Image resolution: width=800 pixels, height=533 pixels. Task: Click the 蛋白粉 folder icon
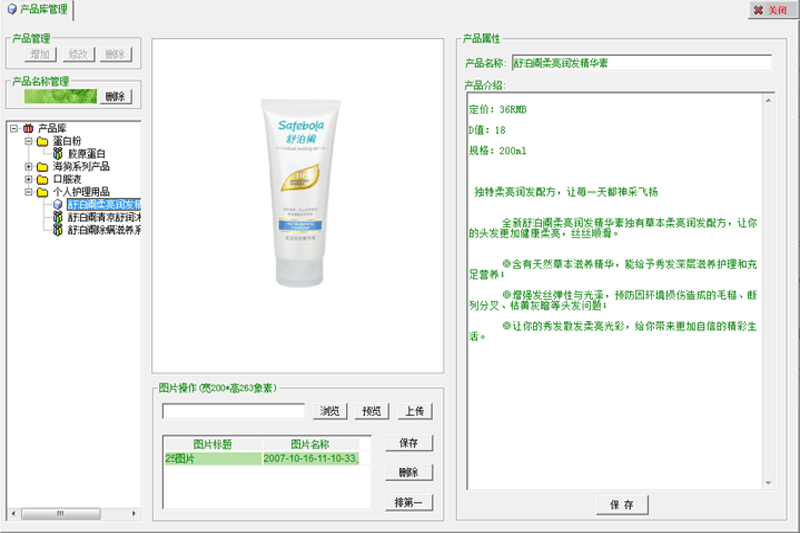(x=42, y=141)
